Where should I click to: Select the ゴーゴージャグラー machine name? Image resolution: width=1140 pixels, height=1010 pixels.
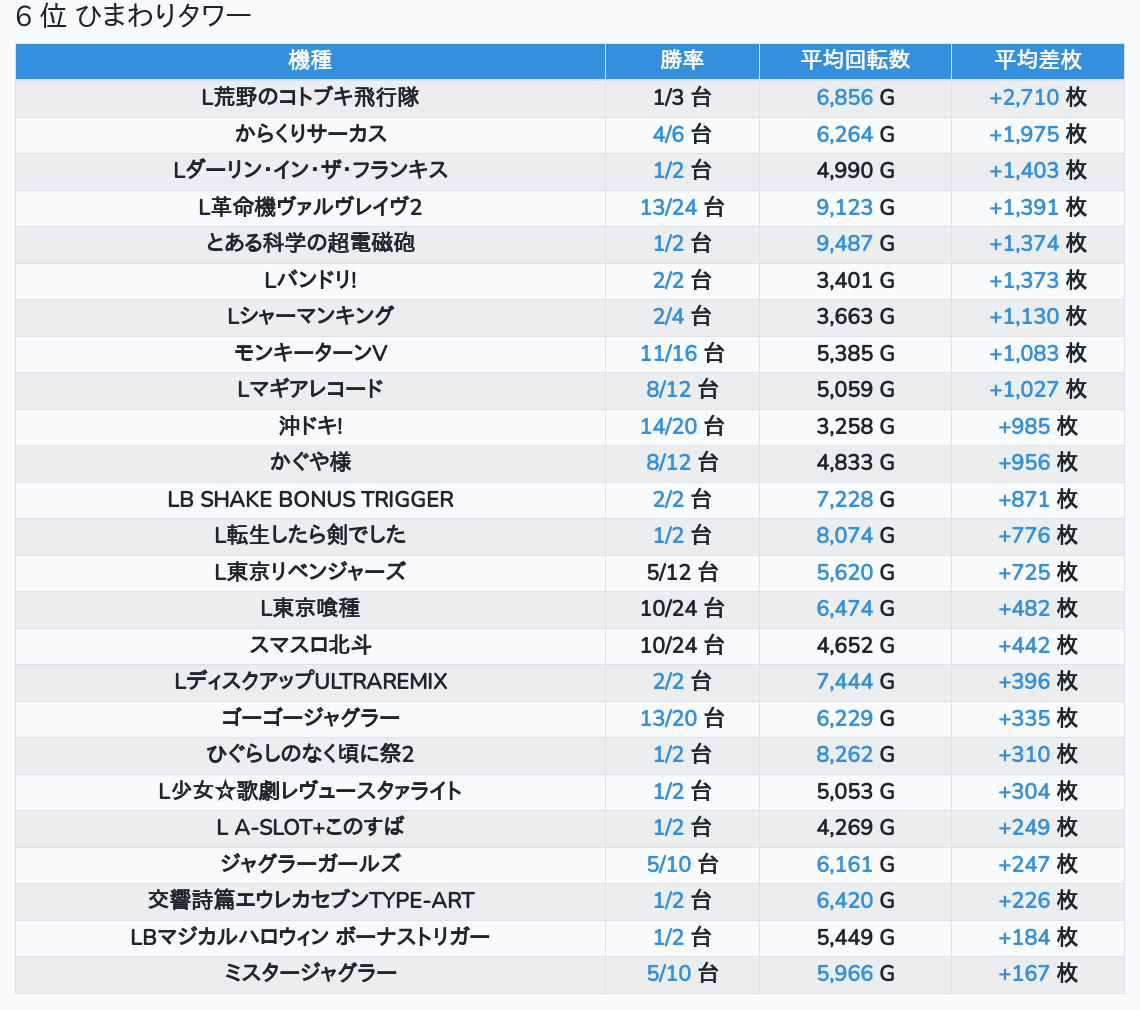click(x=310, y=718)
